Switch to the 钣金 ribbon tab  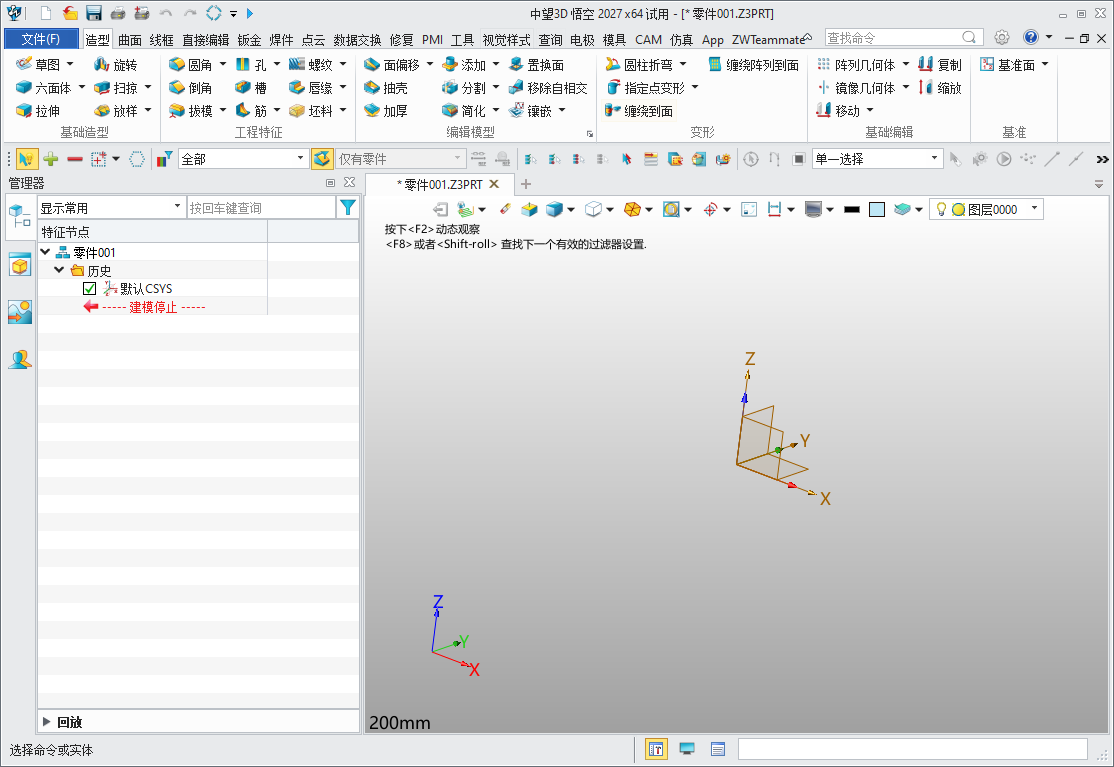[249, 40]
